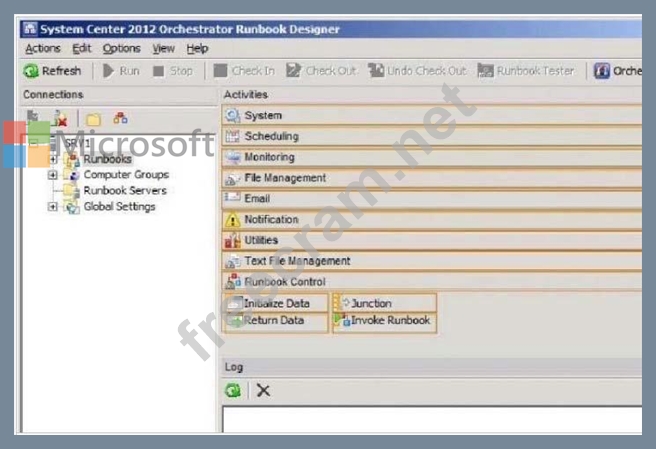Click the Monitoring category icon
Image resolution: width=656 pixels, height=449 pixels.
click(232, 157)
